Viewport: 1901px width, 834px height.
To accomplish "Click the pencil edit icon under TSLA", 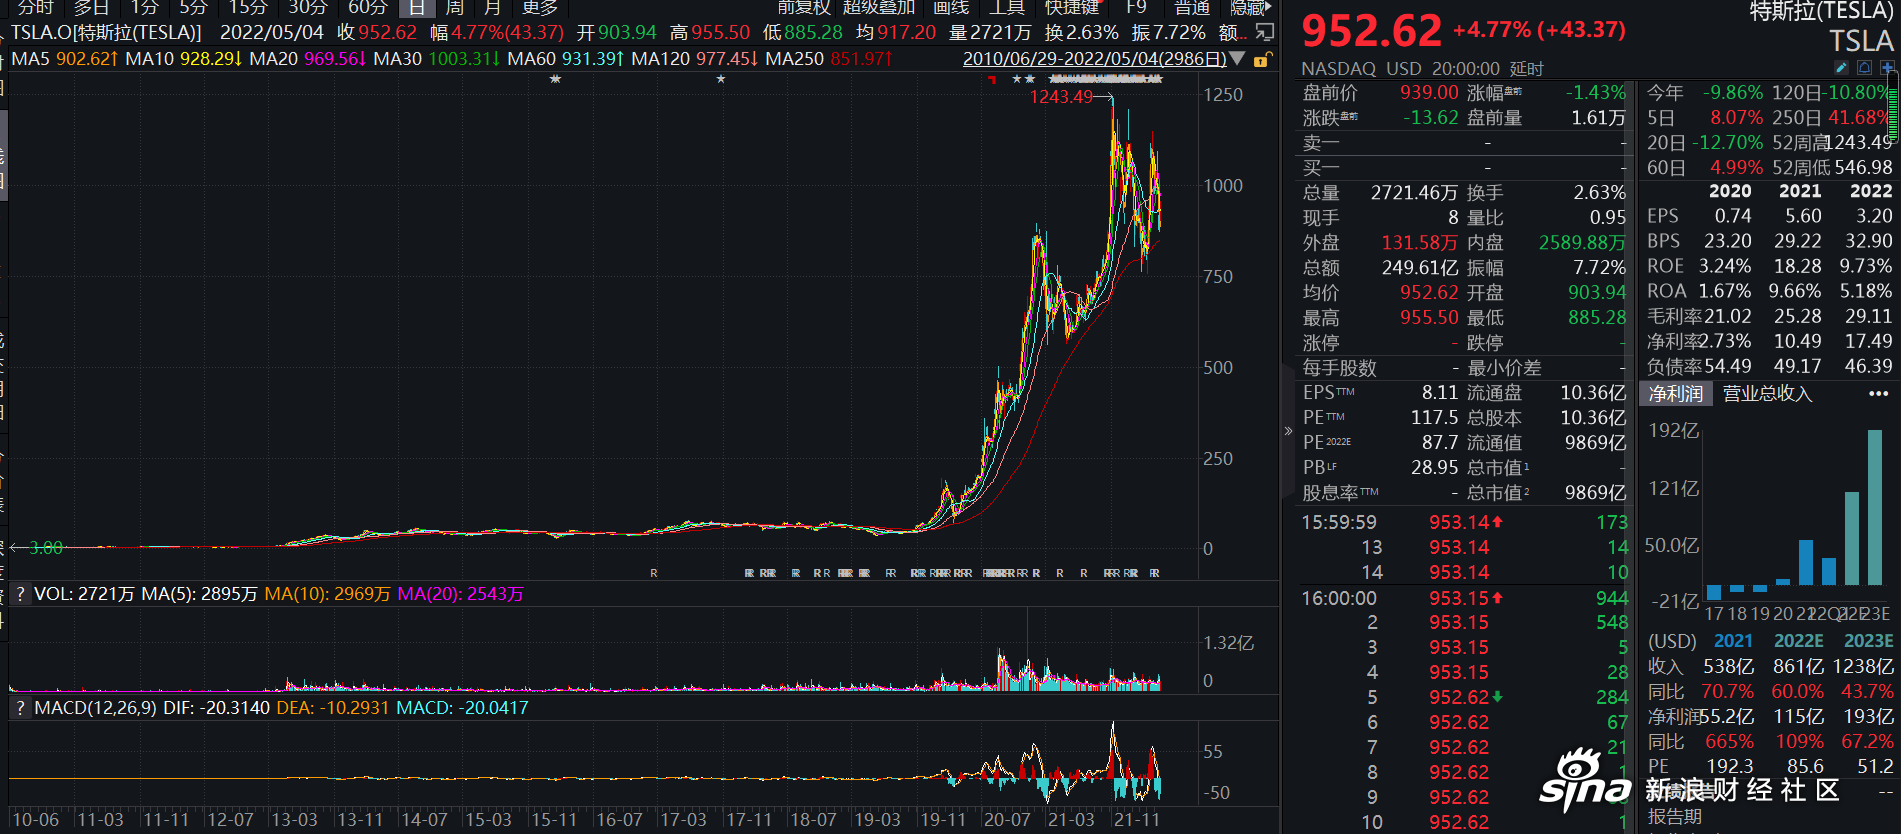I will [x=1841, y=67].
